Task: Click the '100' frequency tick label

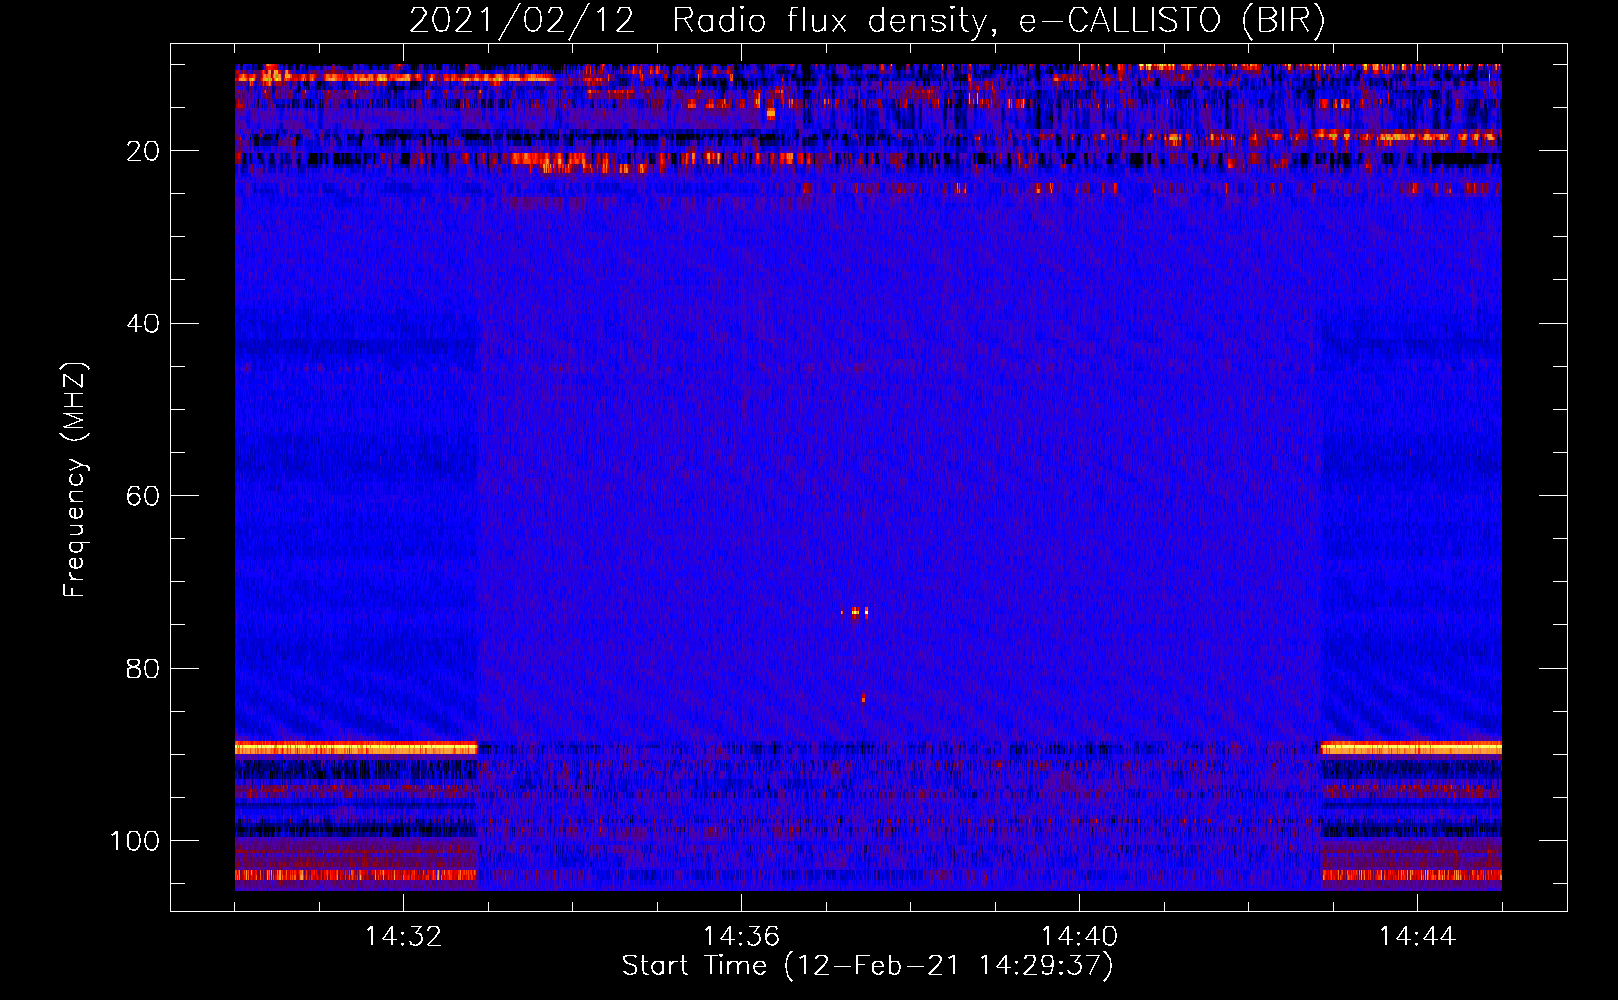Action: pos(135,841)
